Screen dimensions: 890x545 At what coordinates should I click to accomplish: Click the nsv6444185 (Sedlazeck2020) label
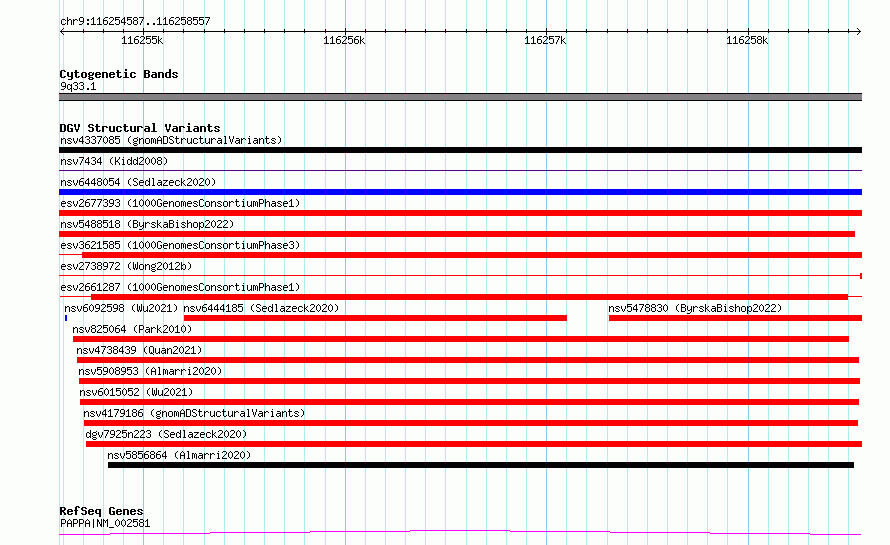(x=261, y=308)
